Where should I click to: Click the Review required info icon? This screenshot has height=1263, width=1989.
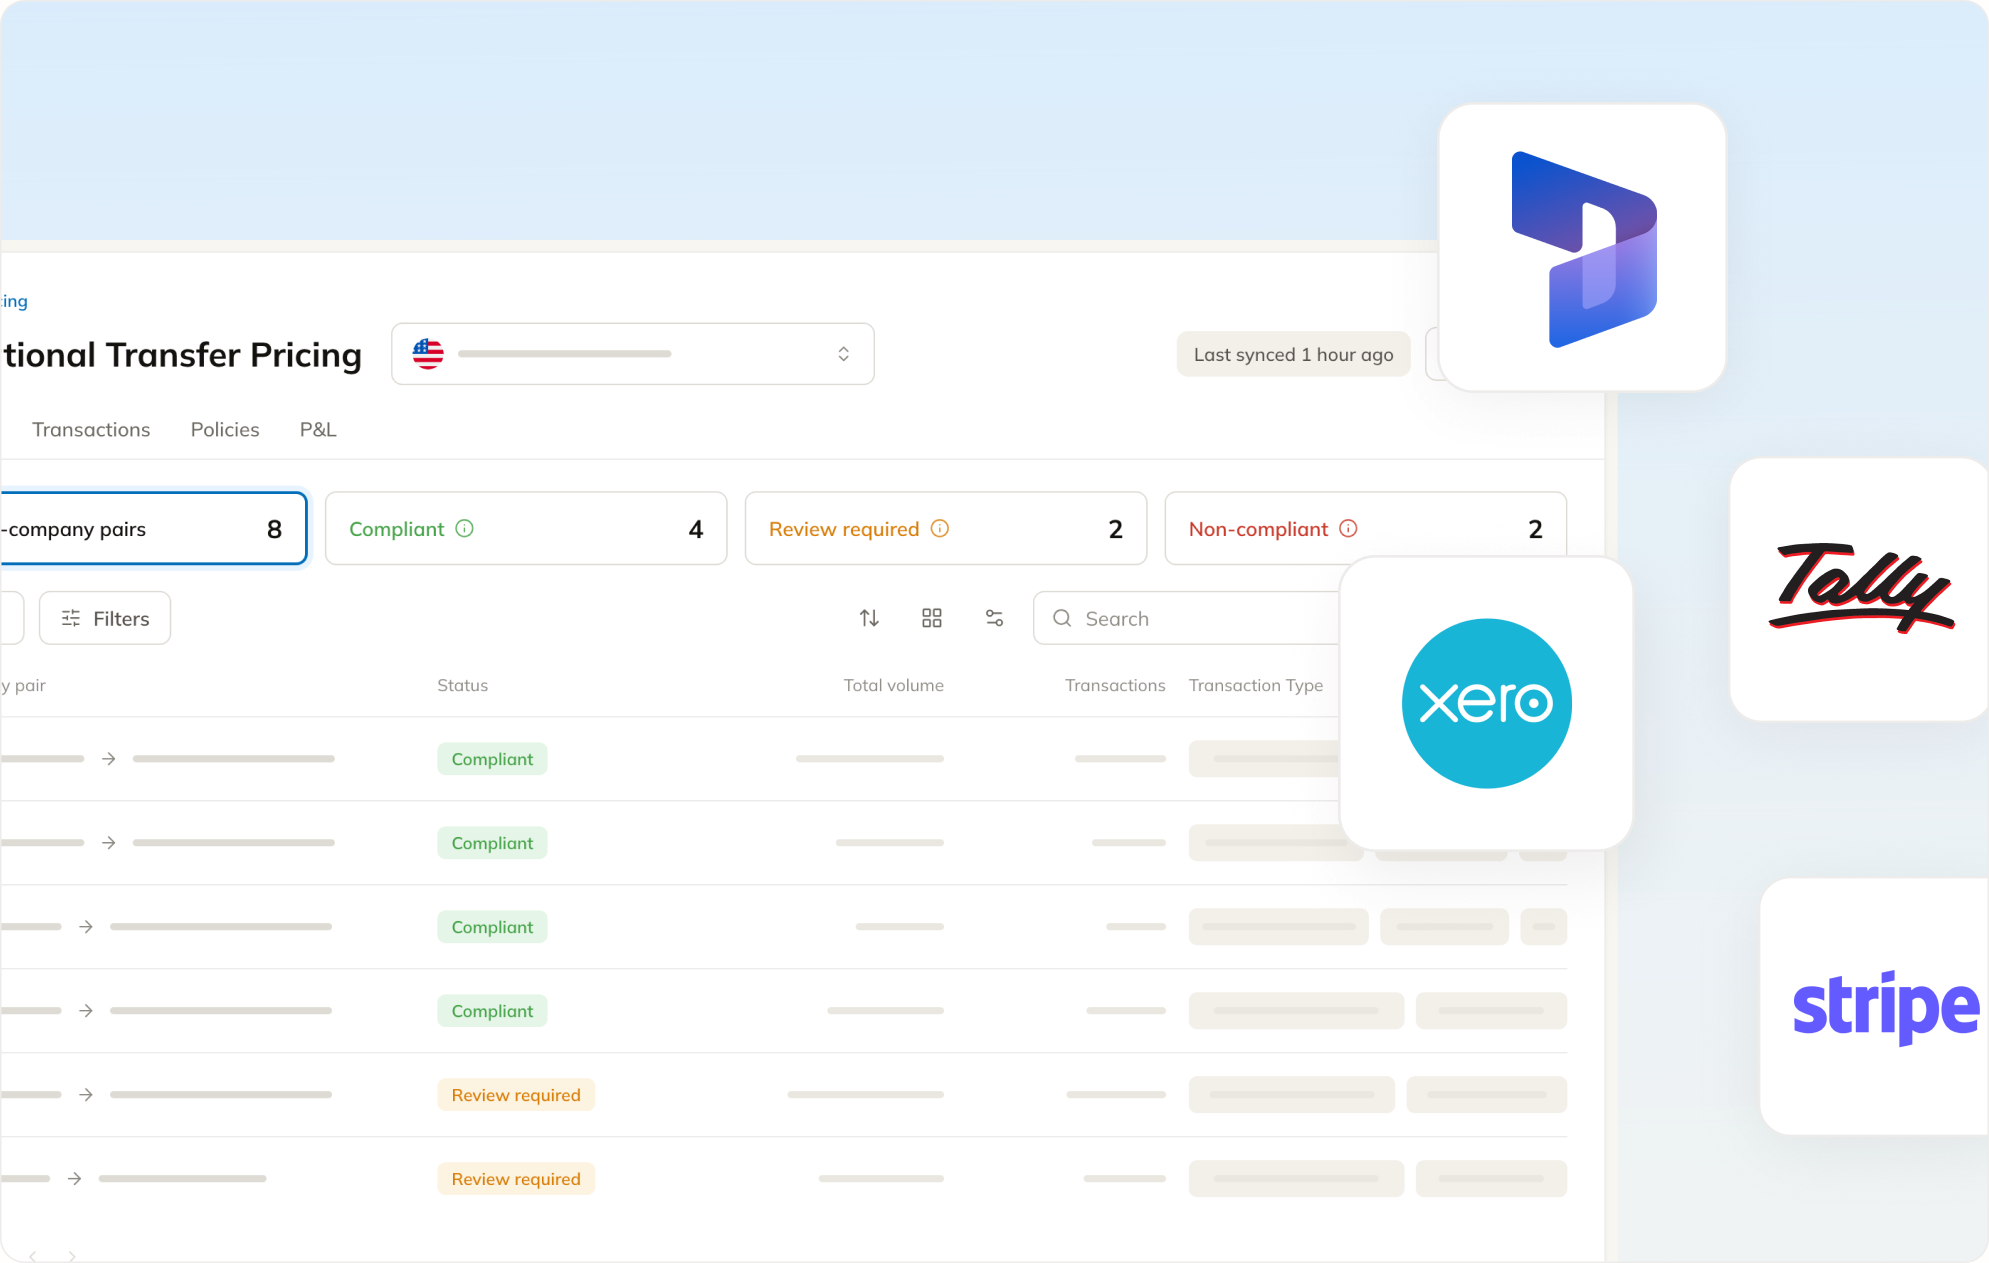[x=940, y=528]
